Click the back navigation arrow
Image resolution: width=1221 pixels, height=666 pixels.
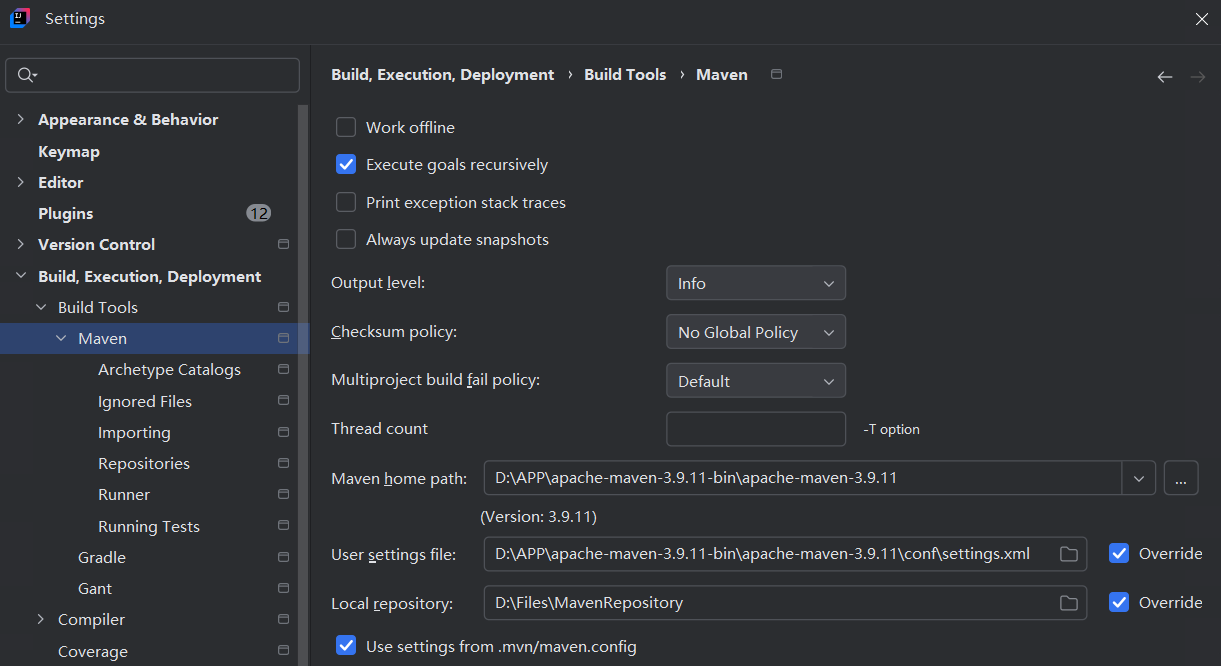1164,77
